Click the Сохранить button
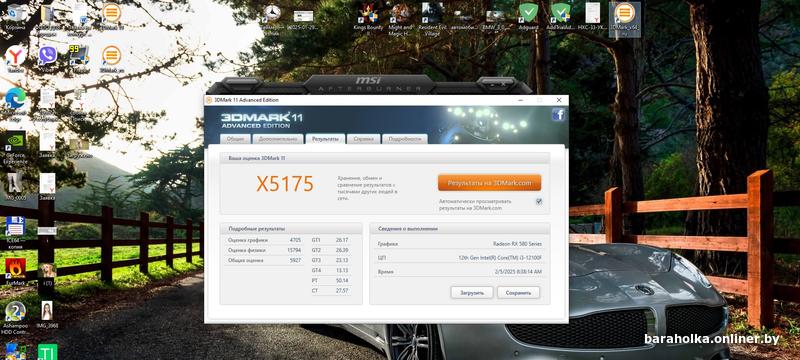 (x=518, y=293)
